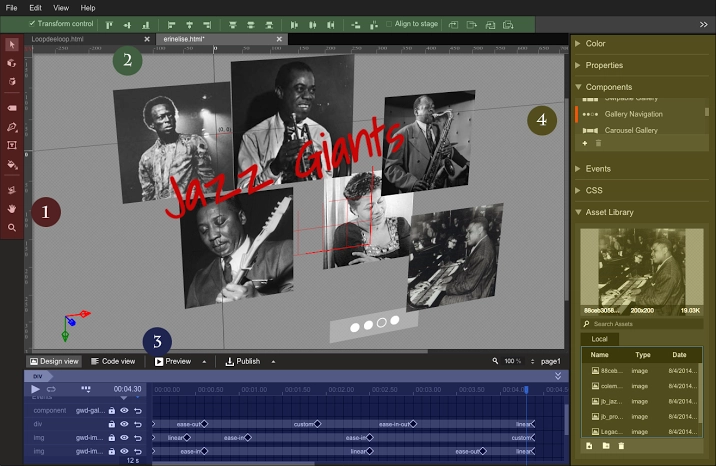
Task: Click the ease-in-out keyframe on div layer
Action: point(413,424)
